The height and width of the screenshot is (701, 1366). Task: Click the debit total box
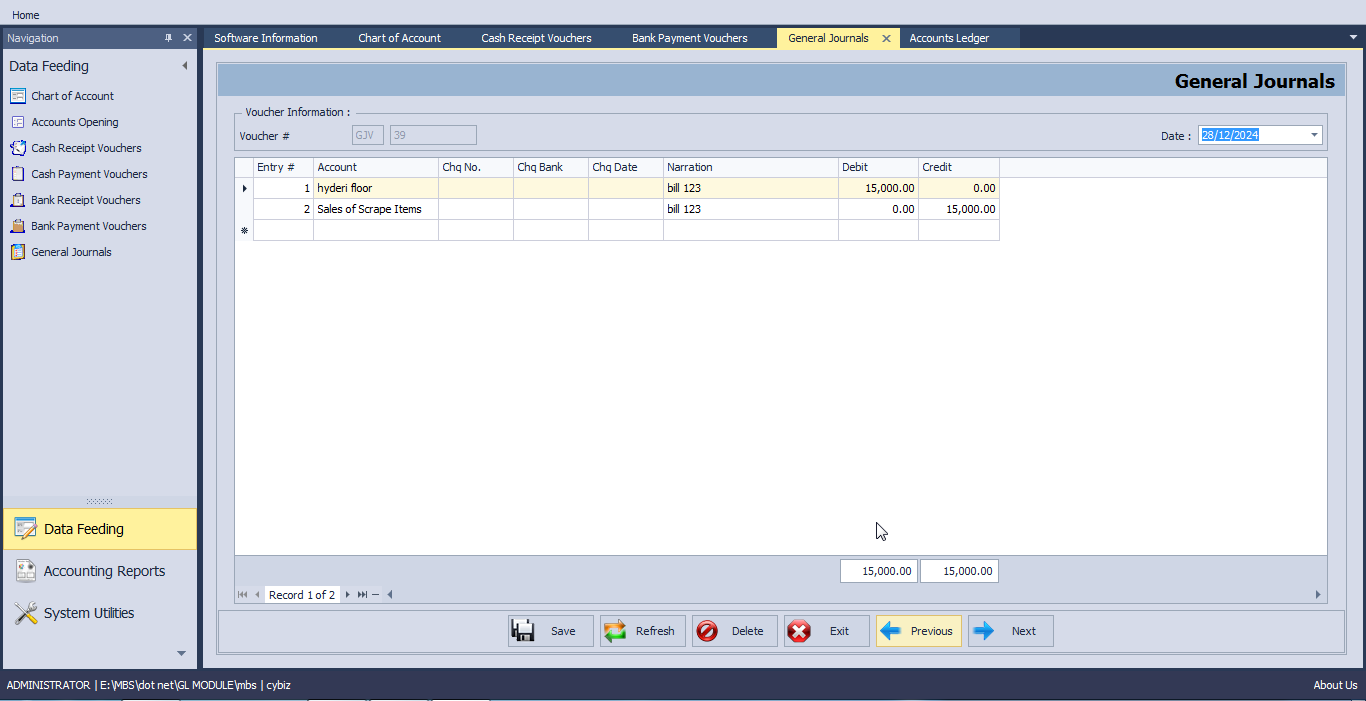[879, 571]
